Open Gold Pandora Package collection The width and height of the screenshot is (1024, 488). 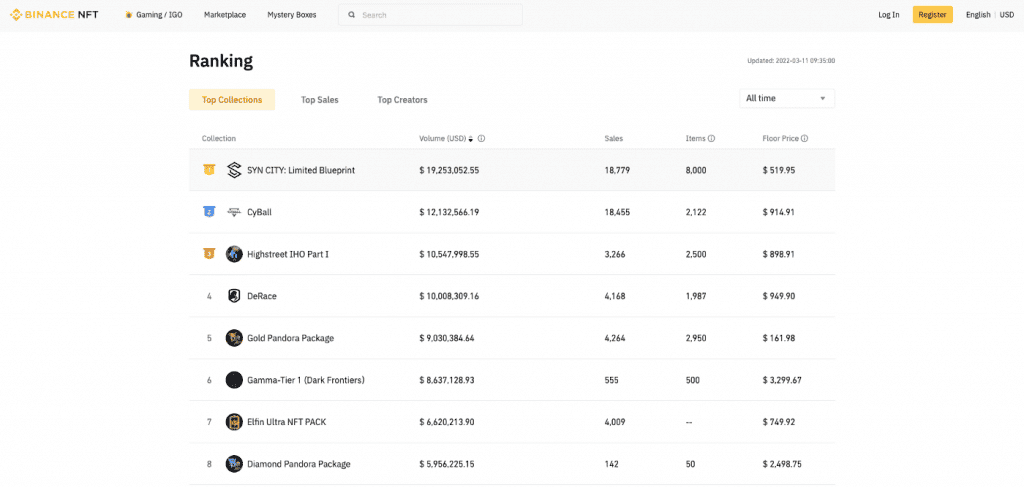(291, 338)
